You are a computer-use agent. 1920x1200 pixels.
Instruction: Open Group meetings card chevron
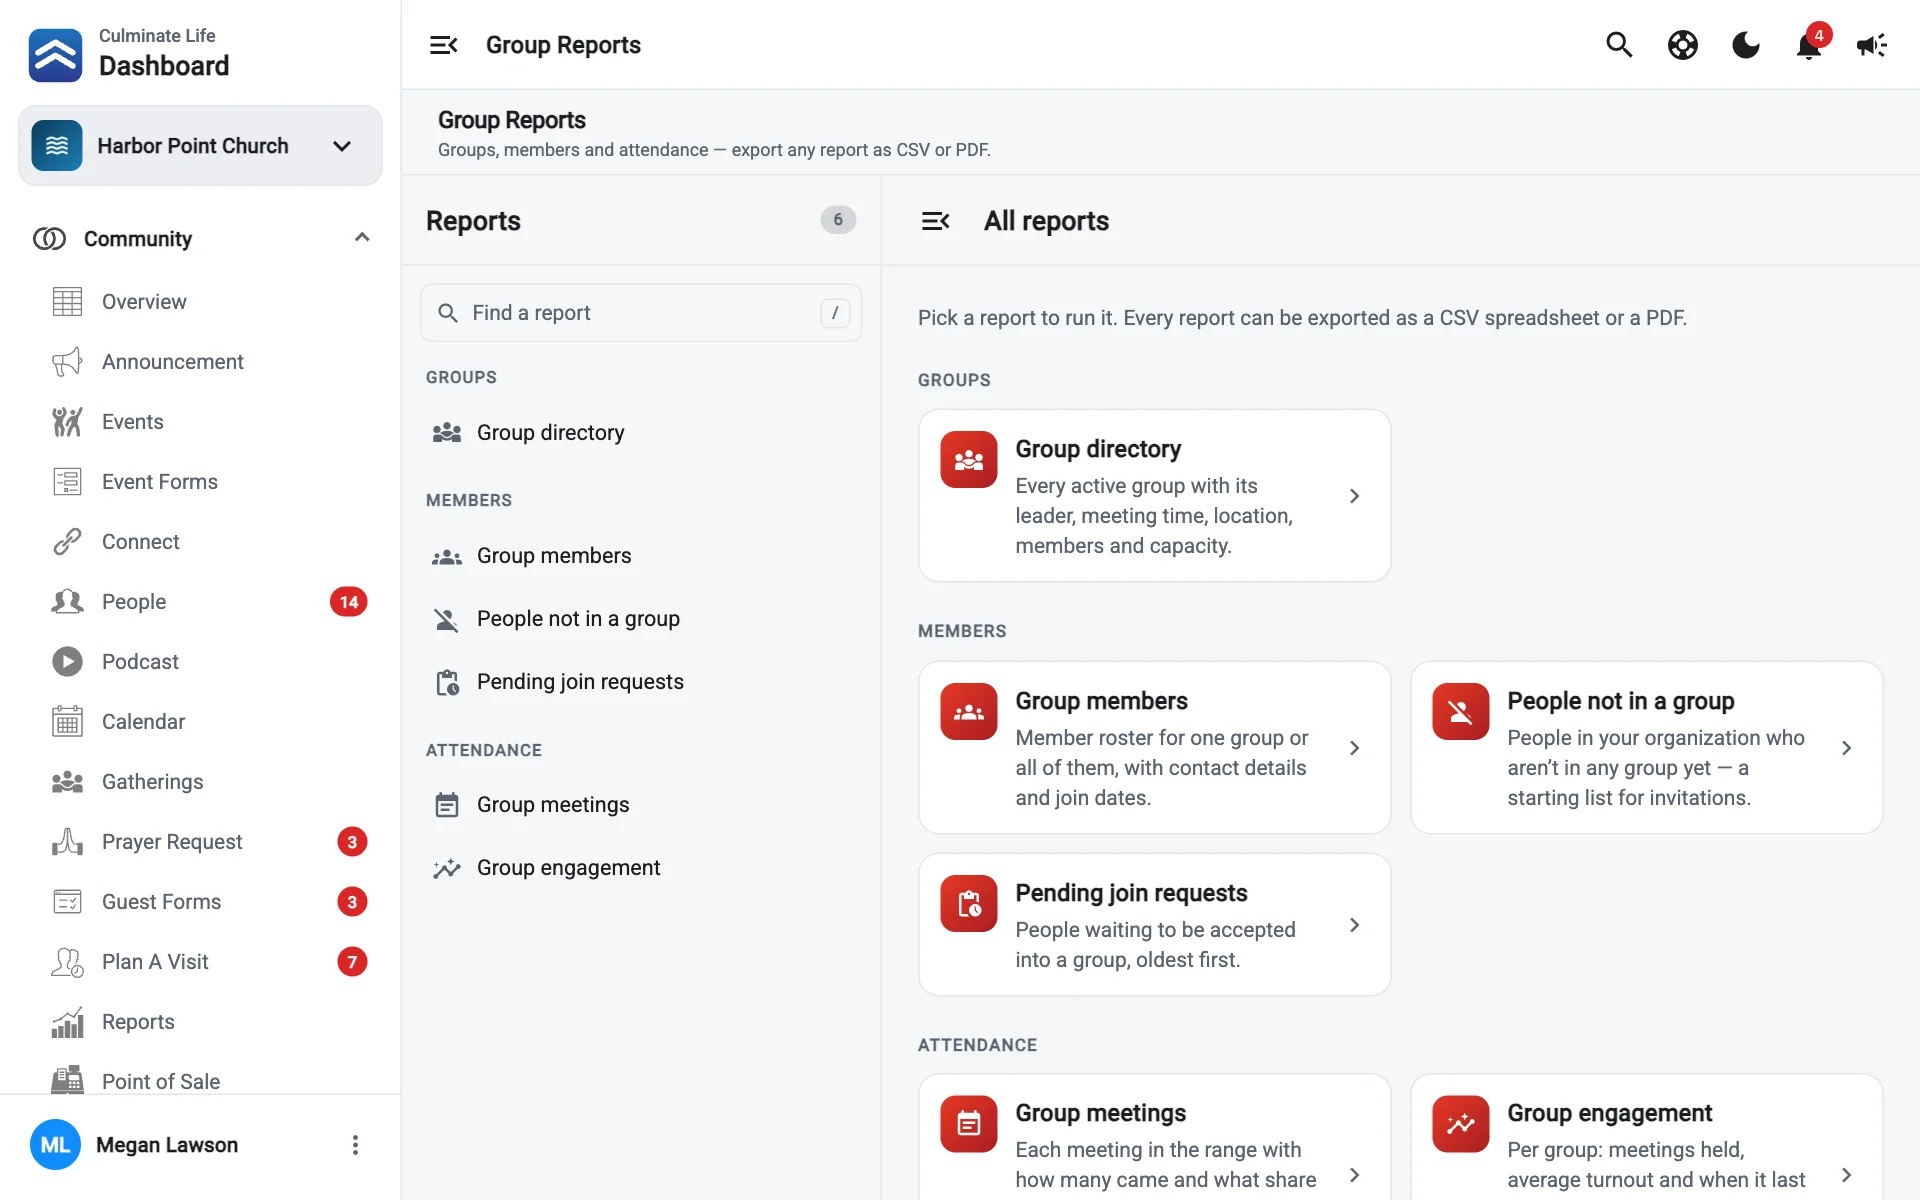coord(1354,1175)
